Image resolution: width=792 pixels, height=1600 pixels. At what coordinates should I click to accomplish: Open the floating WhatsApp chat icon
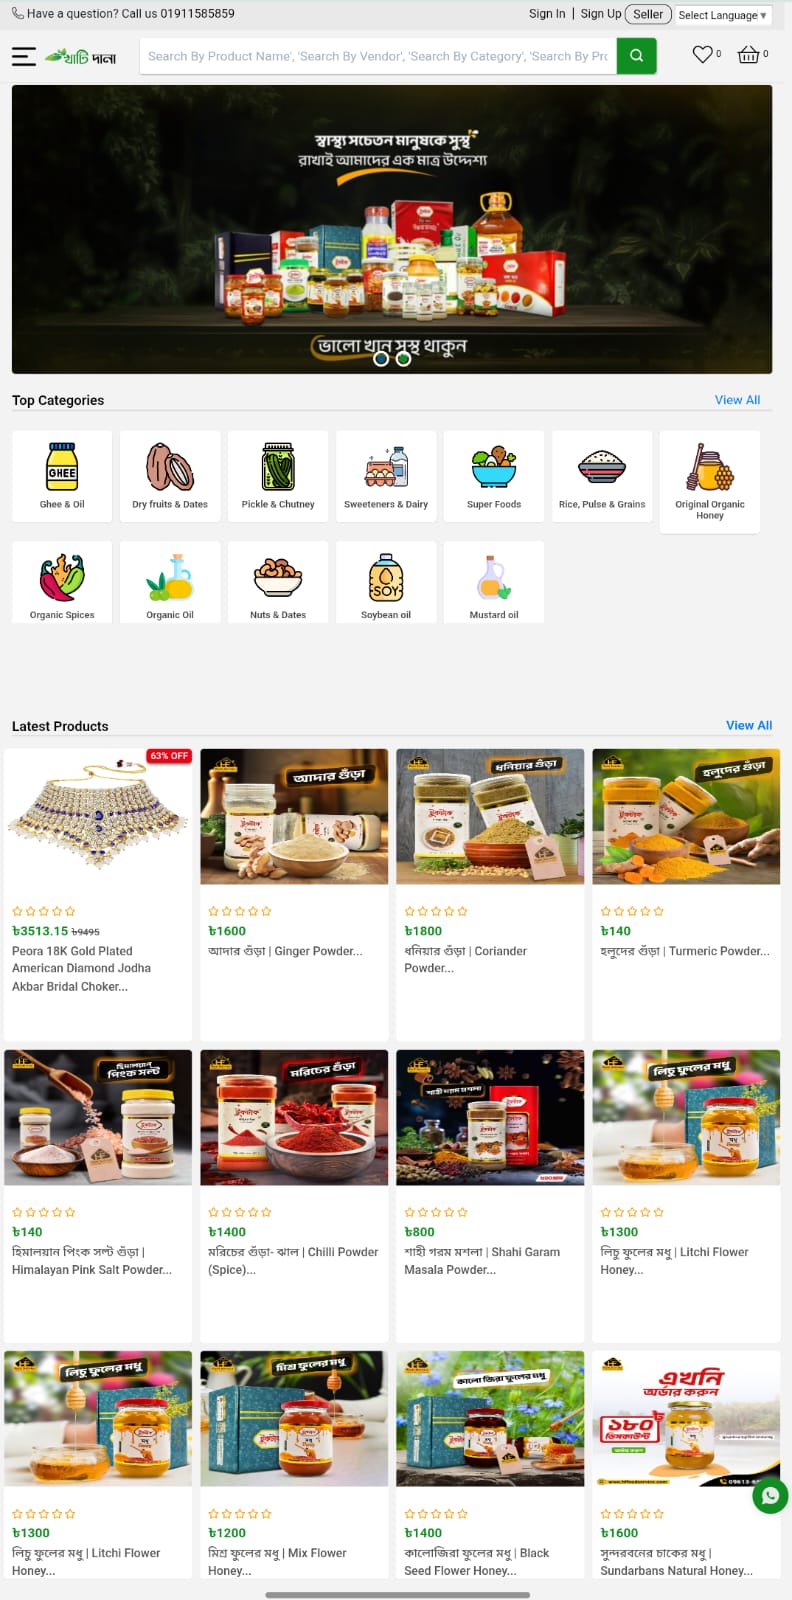770,1496
